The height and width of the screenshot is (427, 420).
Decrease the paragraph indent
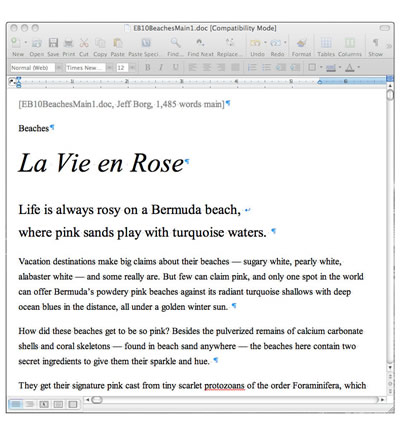tap(281, 68)
